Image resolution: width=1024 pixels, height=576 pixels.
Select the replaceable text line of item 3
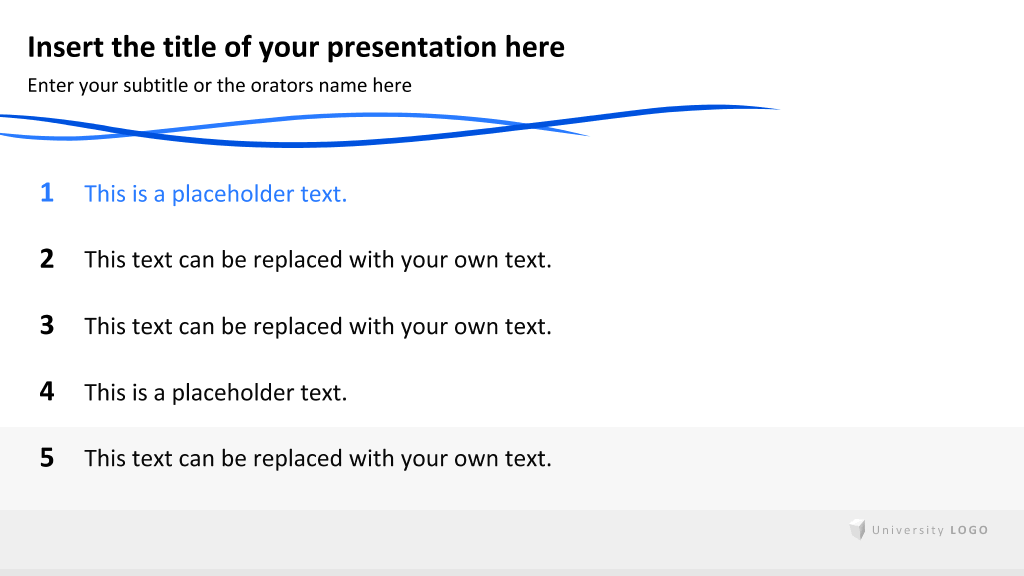pyautogui.click(x=318, y=327)
